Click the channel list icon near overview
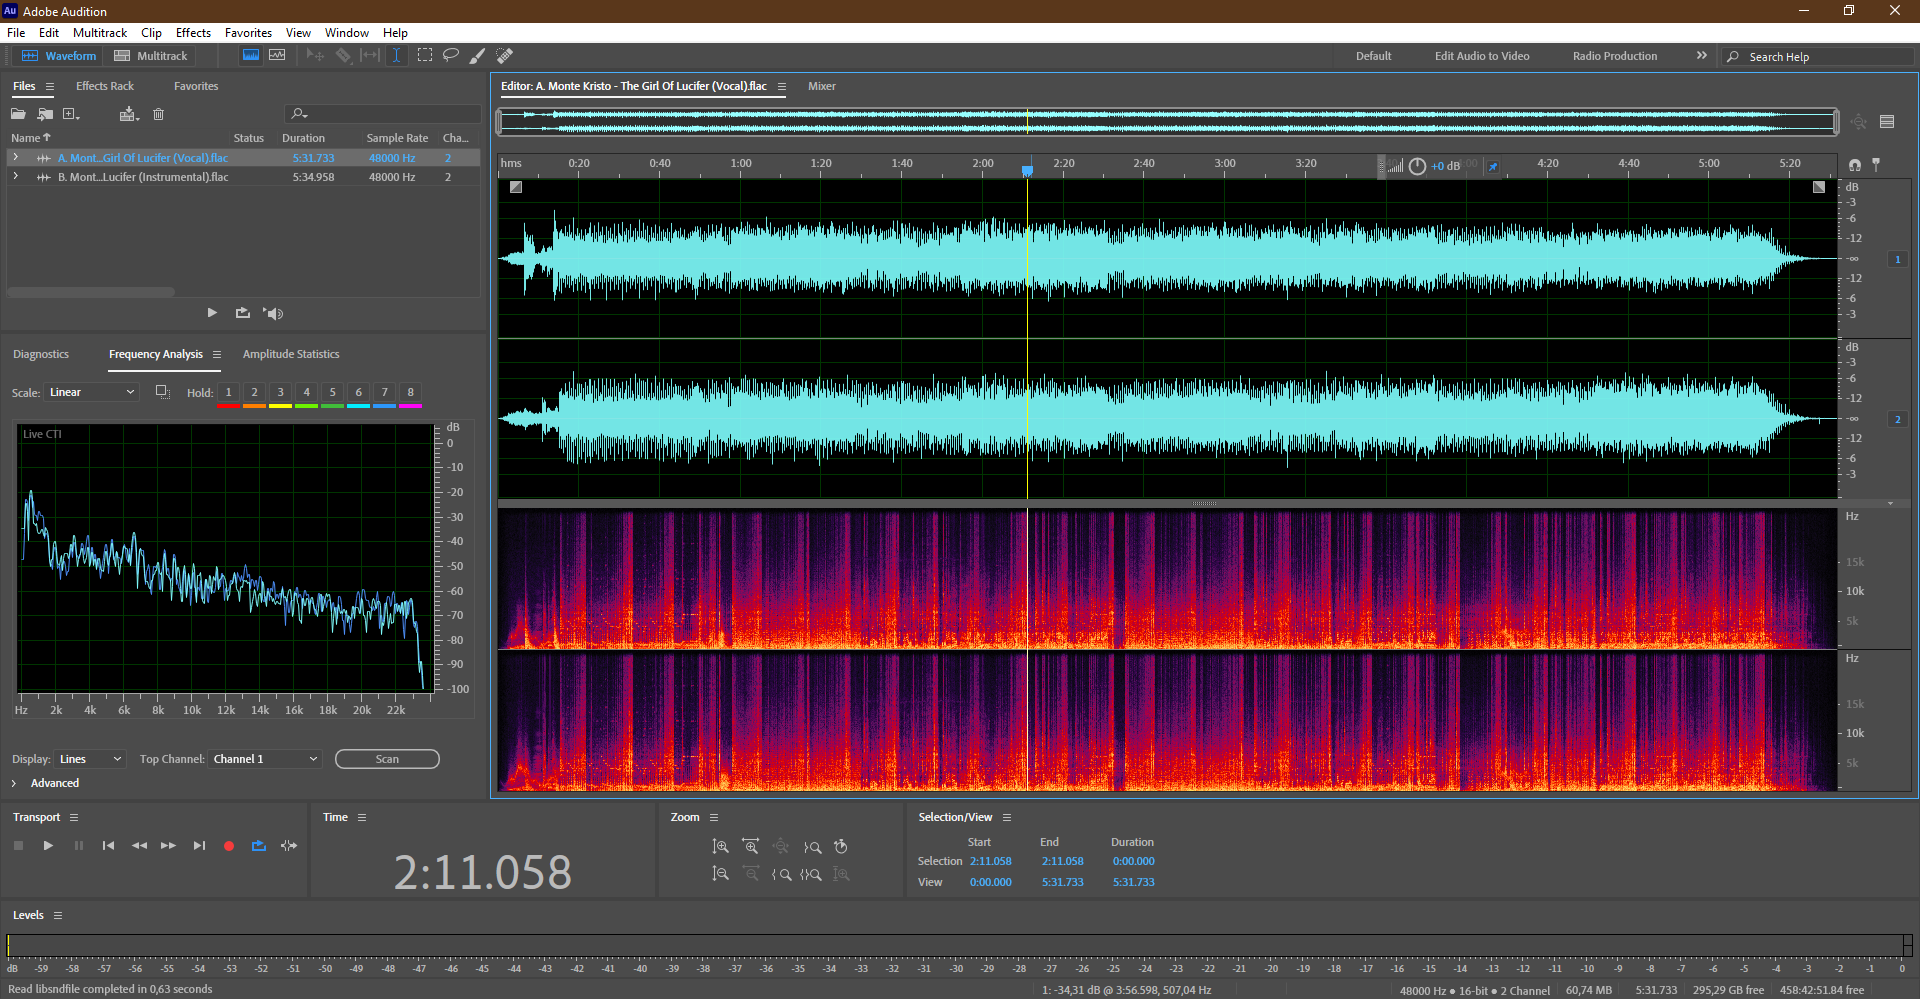Viewport: 1920px width, 999px height. coord(1887,122)
